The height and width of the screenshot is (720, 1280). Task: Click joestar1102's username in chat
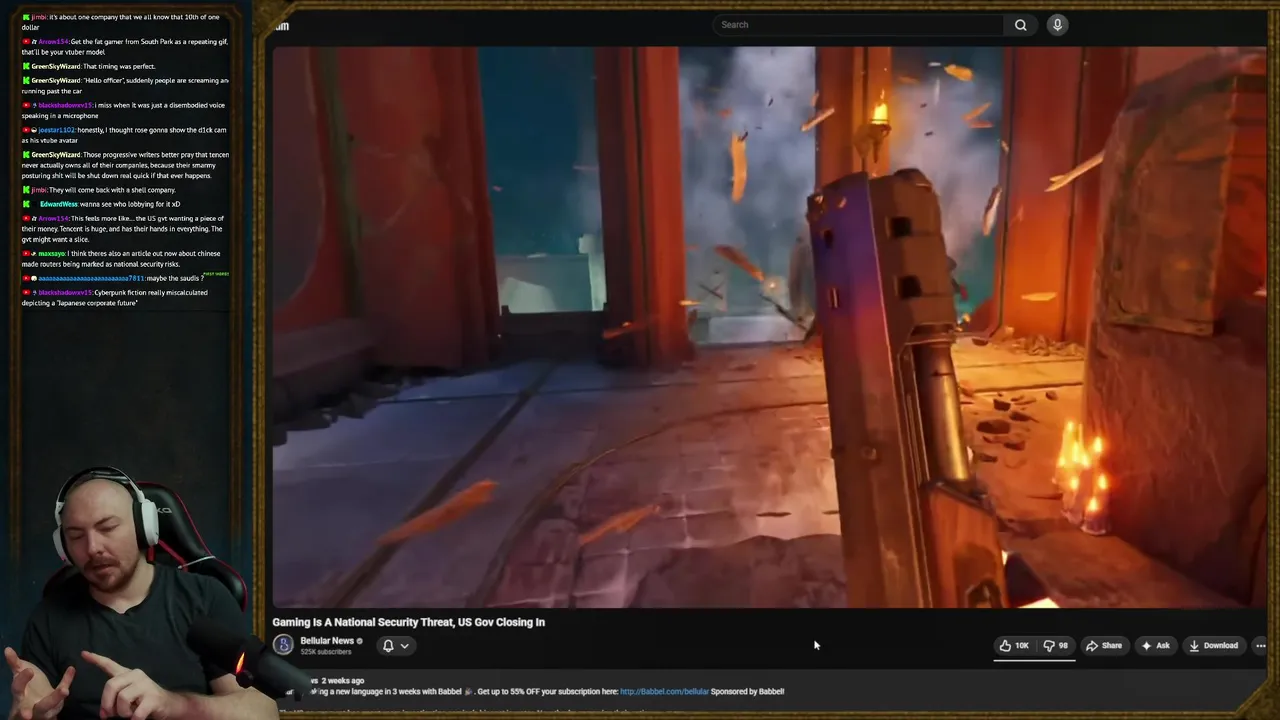(x=56, y=130)
